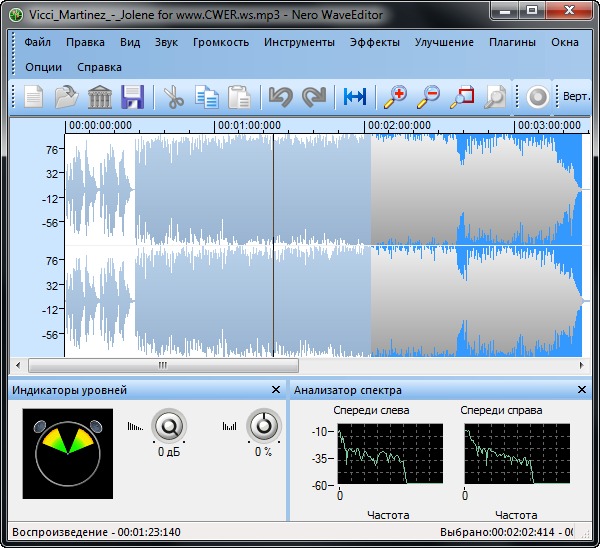Click the Copy icon in the toolbar
The width and height of the screenshot is (600, 548).
206,97
